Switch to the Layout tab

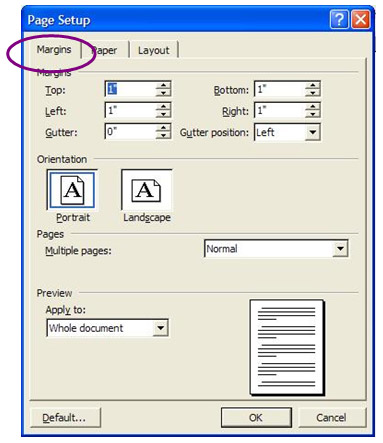153,50
